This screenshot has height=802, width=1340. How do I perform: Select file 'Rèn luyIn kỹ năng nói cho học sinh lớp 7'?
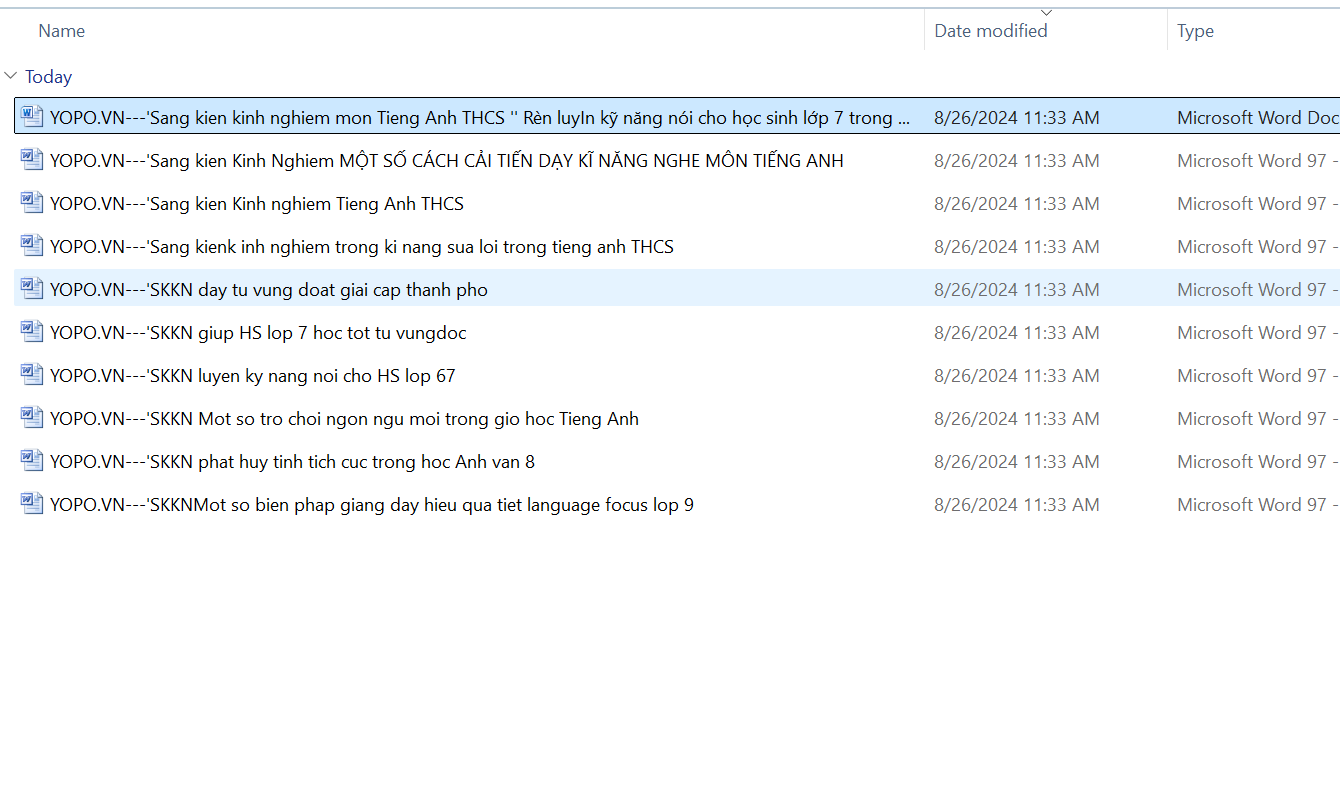tap(480, 118)
